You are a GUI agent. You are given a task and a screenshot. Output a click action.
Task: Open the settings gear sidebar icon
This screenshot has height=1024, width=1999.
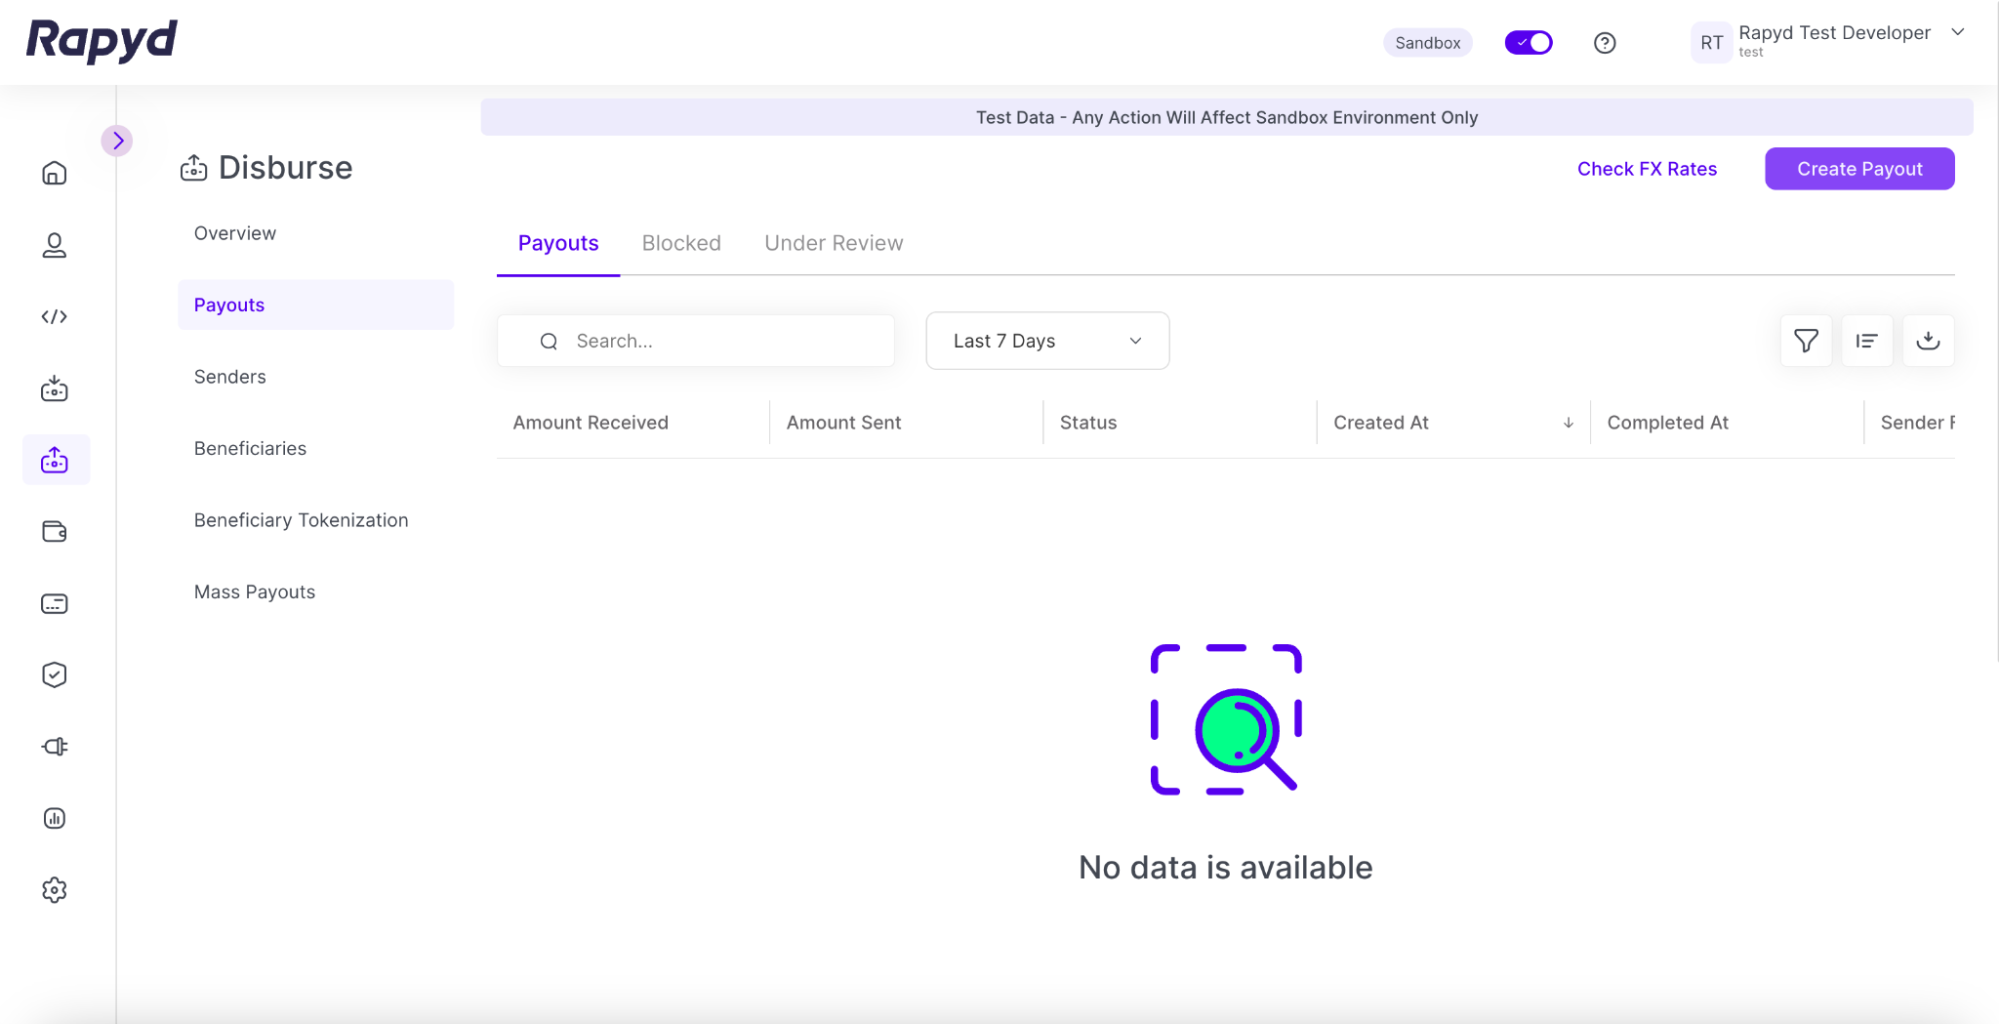click(55, 890)
